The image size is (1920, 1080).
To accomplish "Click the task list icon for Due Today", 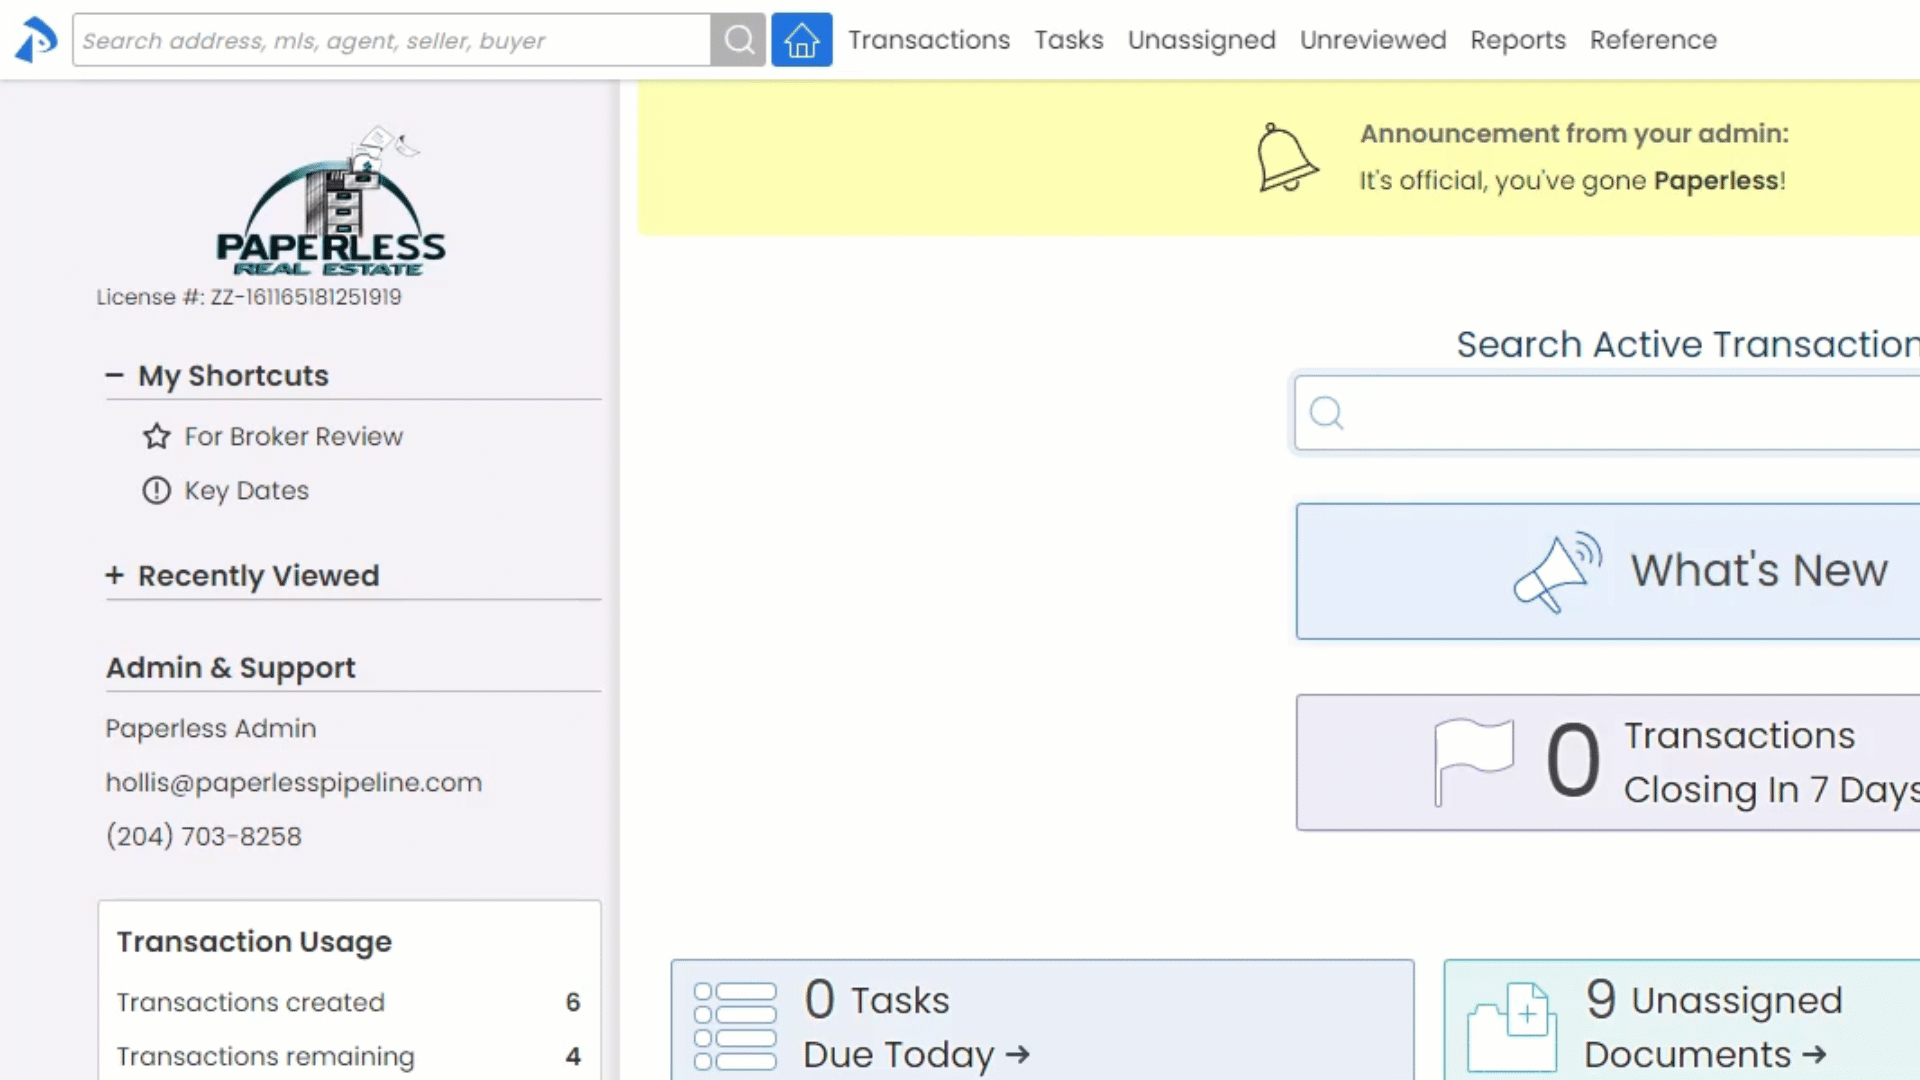I will (x=735, y=1026).
